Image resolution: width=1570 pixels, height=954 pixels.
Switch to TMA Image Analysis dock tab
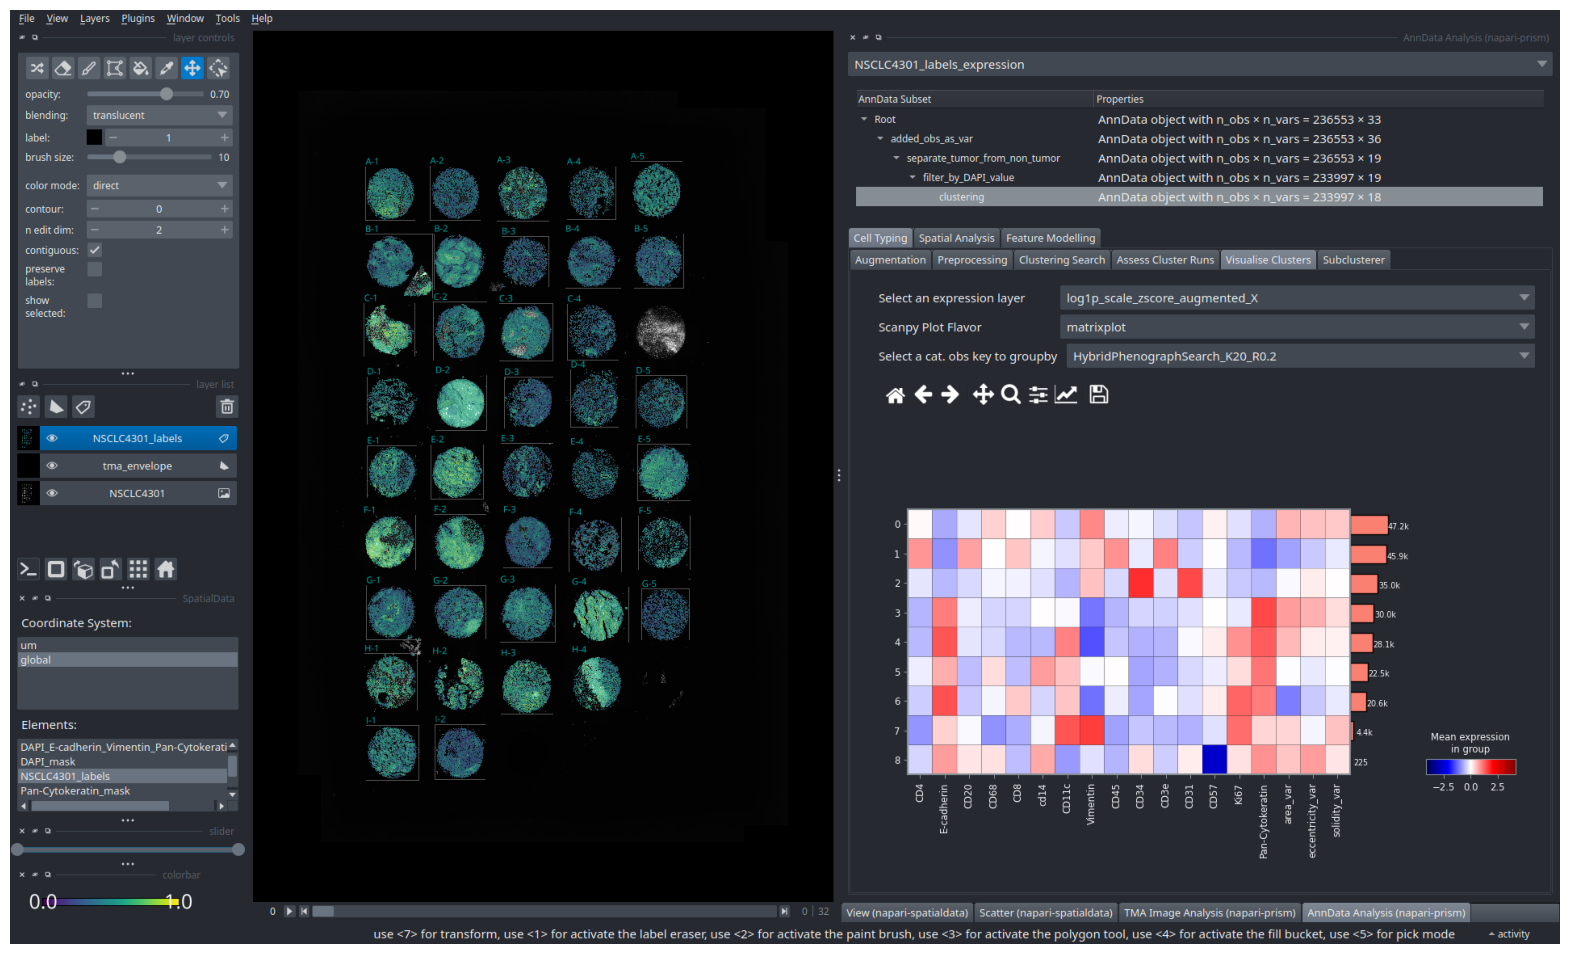1209,912
